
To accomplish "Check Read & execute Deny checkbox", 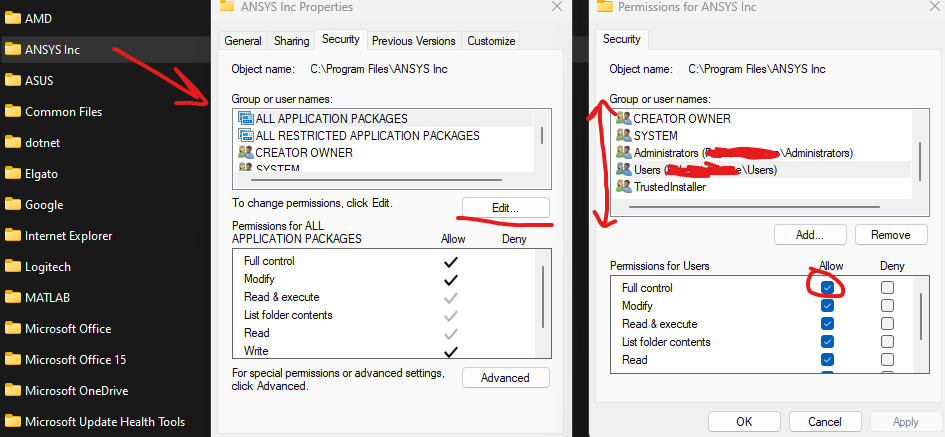I will click(887, 324).
